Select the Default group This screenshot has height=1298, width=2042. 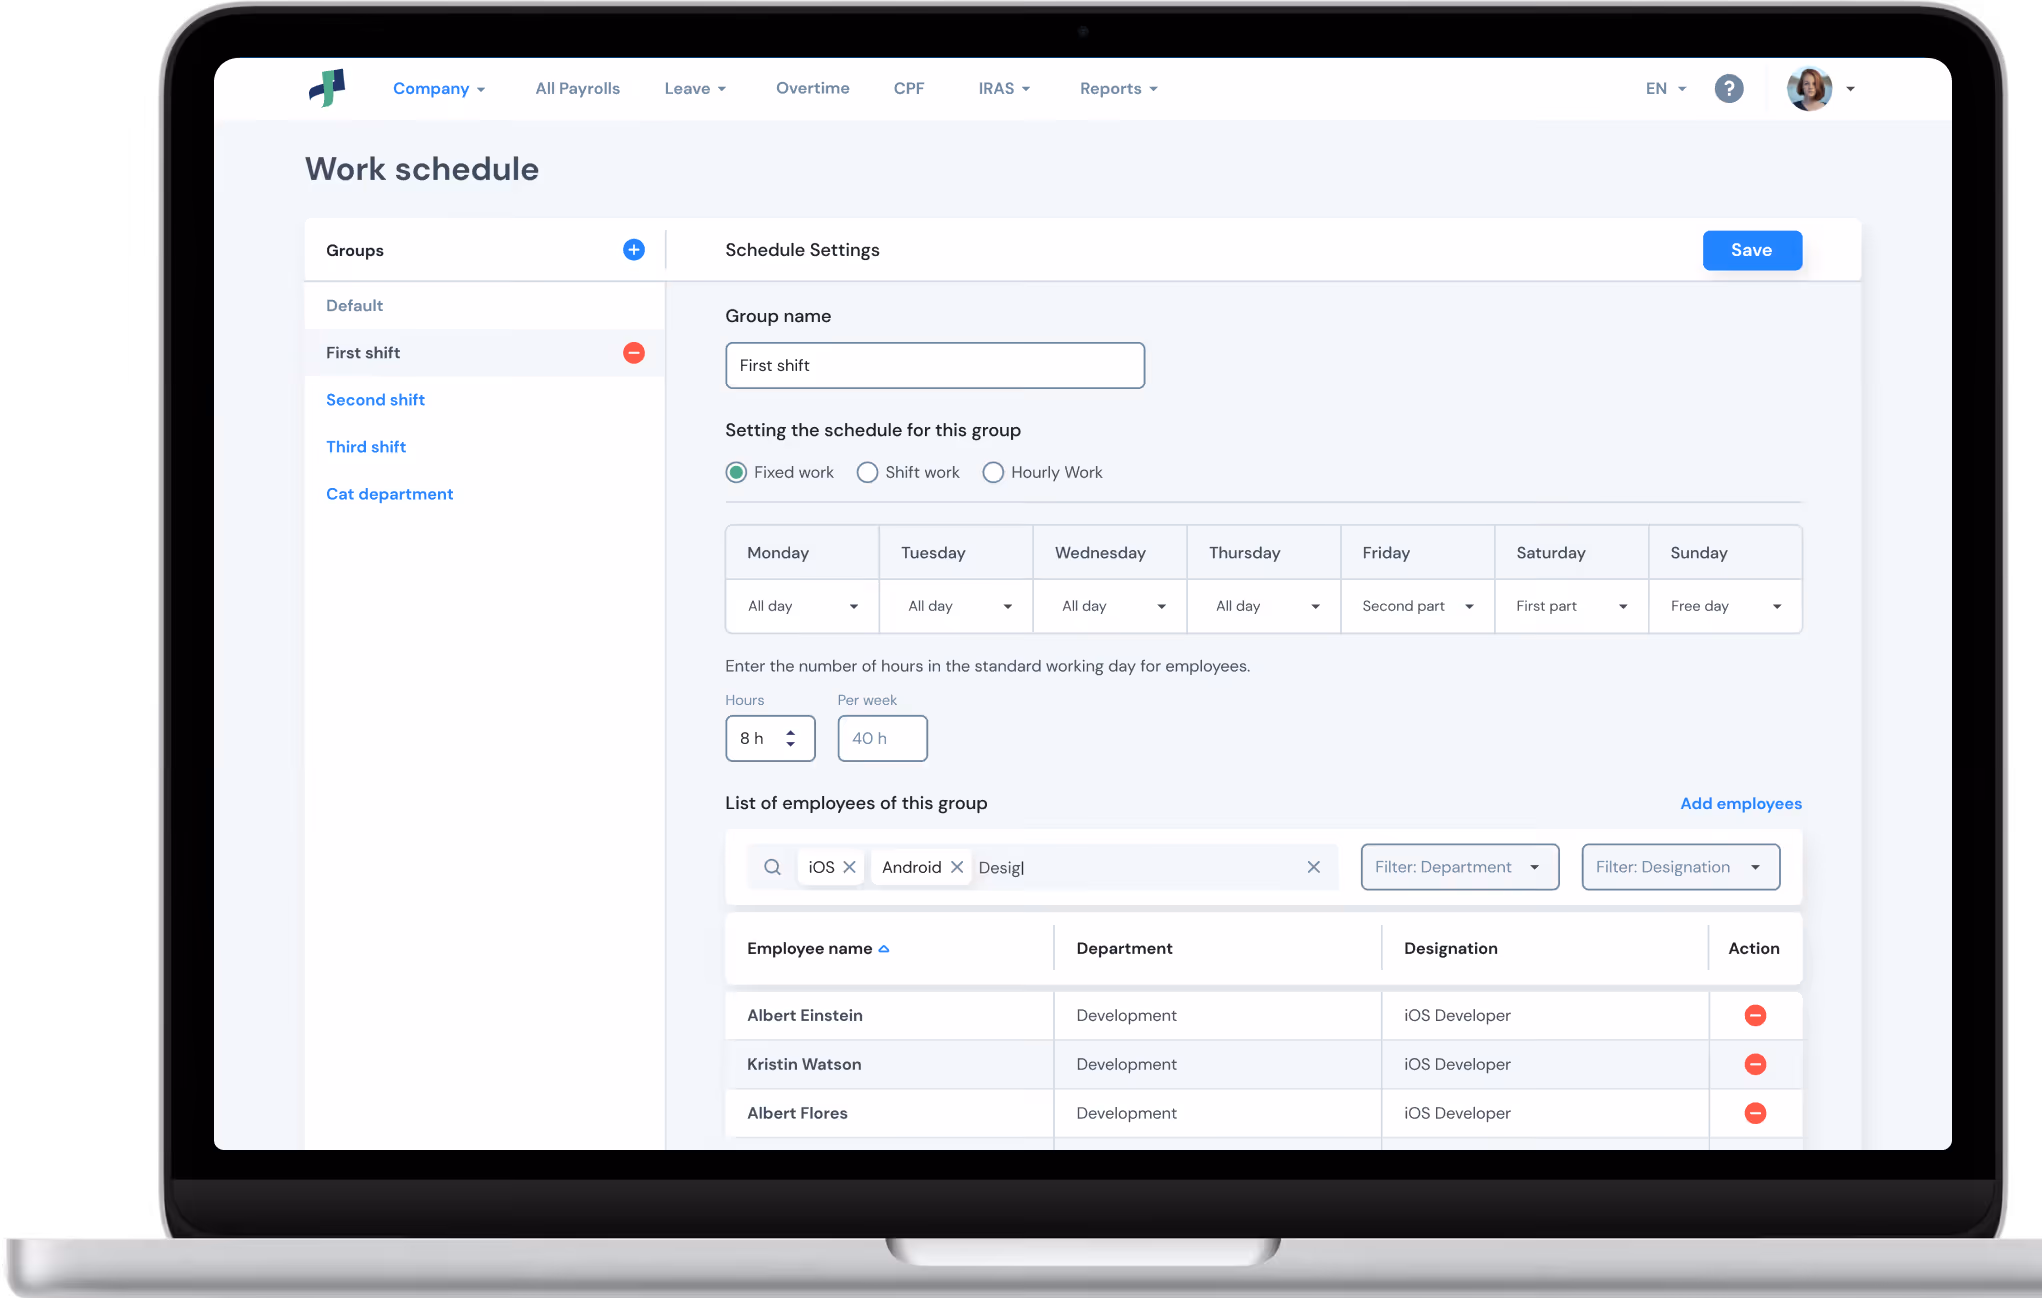[x=354, y=306]
